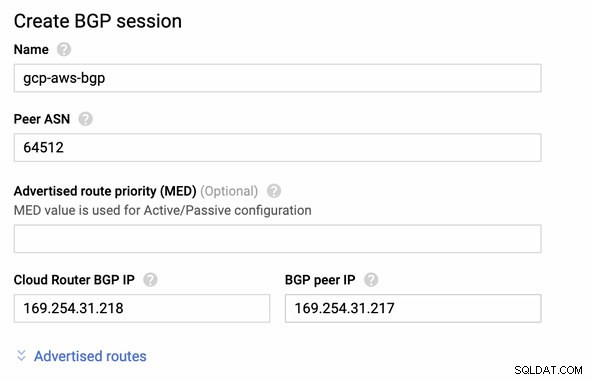Click help icon beside Advertised route priority
The height and width of the screenshot is (380, 592).
[274, 191]
